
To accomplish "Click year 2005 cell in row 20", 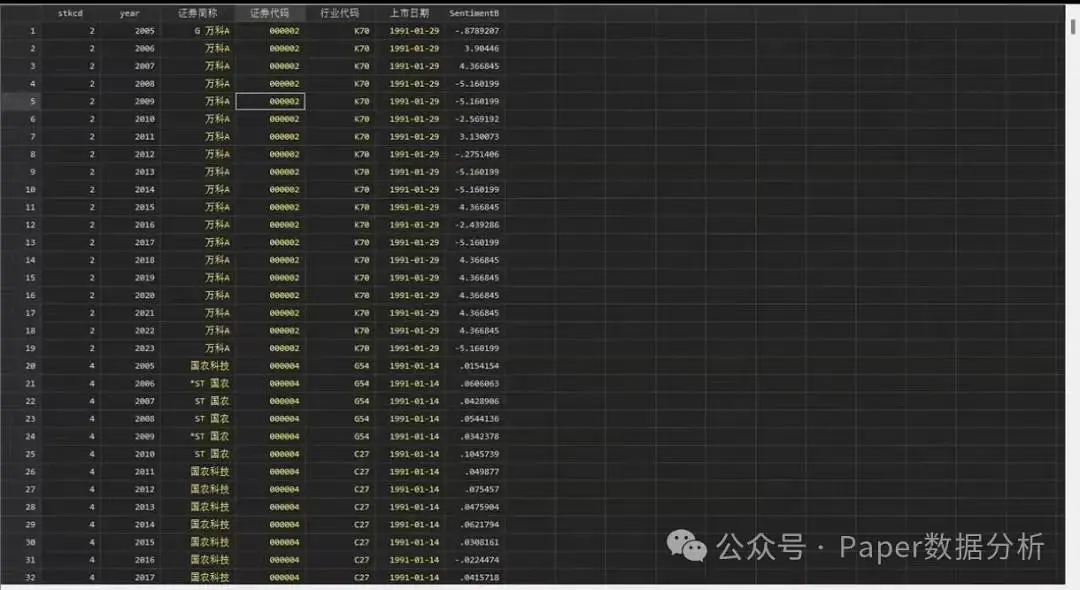I will [145, 366].
